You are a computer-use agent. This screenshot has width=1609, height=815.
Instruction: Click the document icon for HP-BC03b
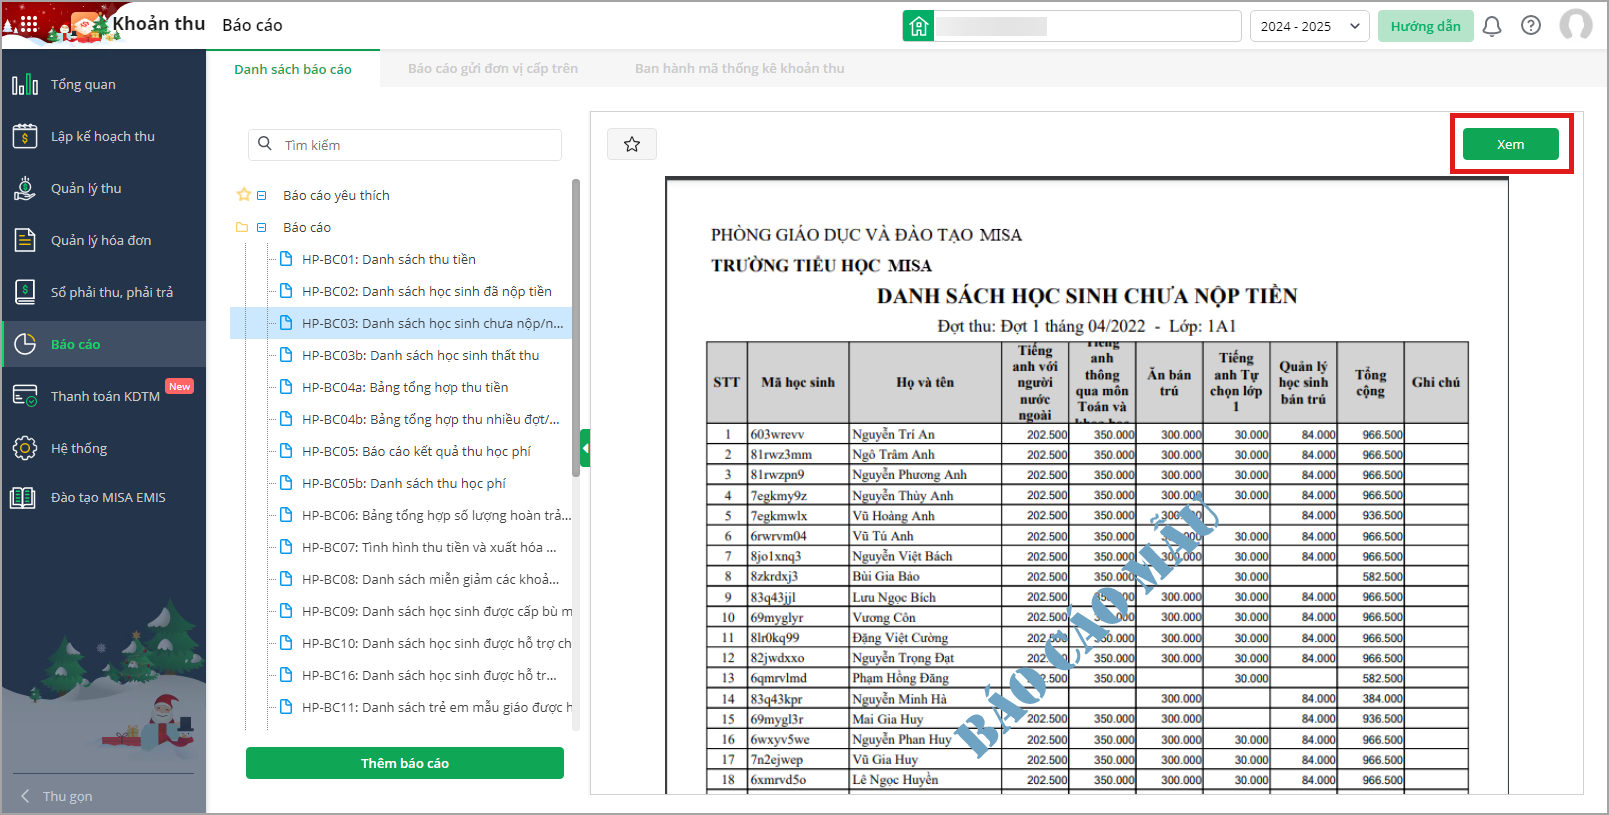tap(286, 355)
